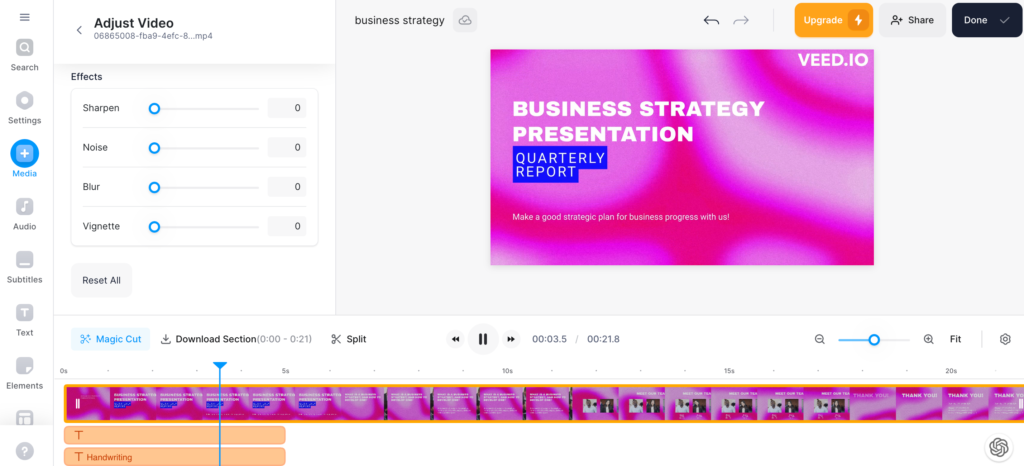Viewport: 1024px width, 466px height.
Task: Go back from Adjust Video panel
Action: tap(79, 30)
